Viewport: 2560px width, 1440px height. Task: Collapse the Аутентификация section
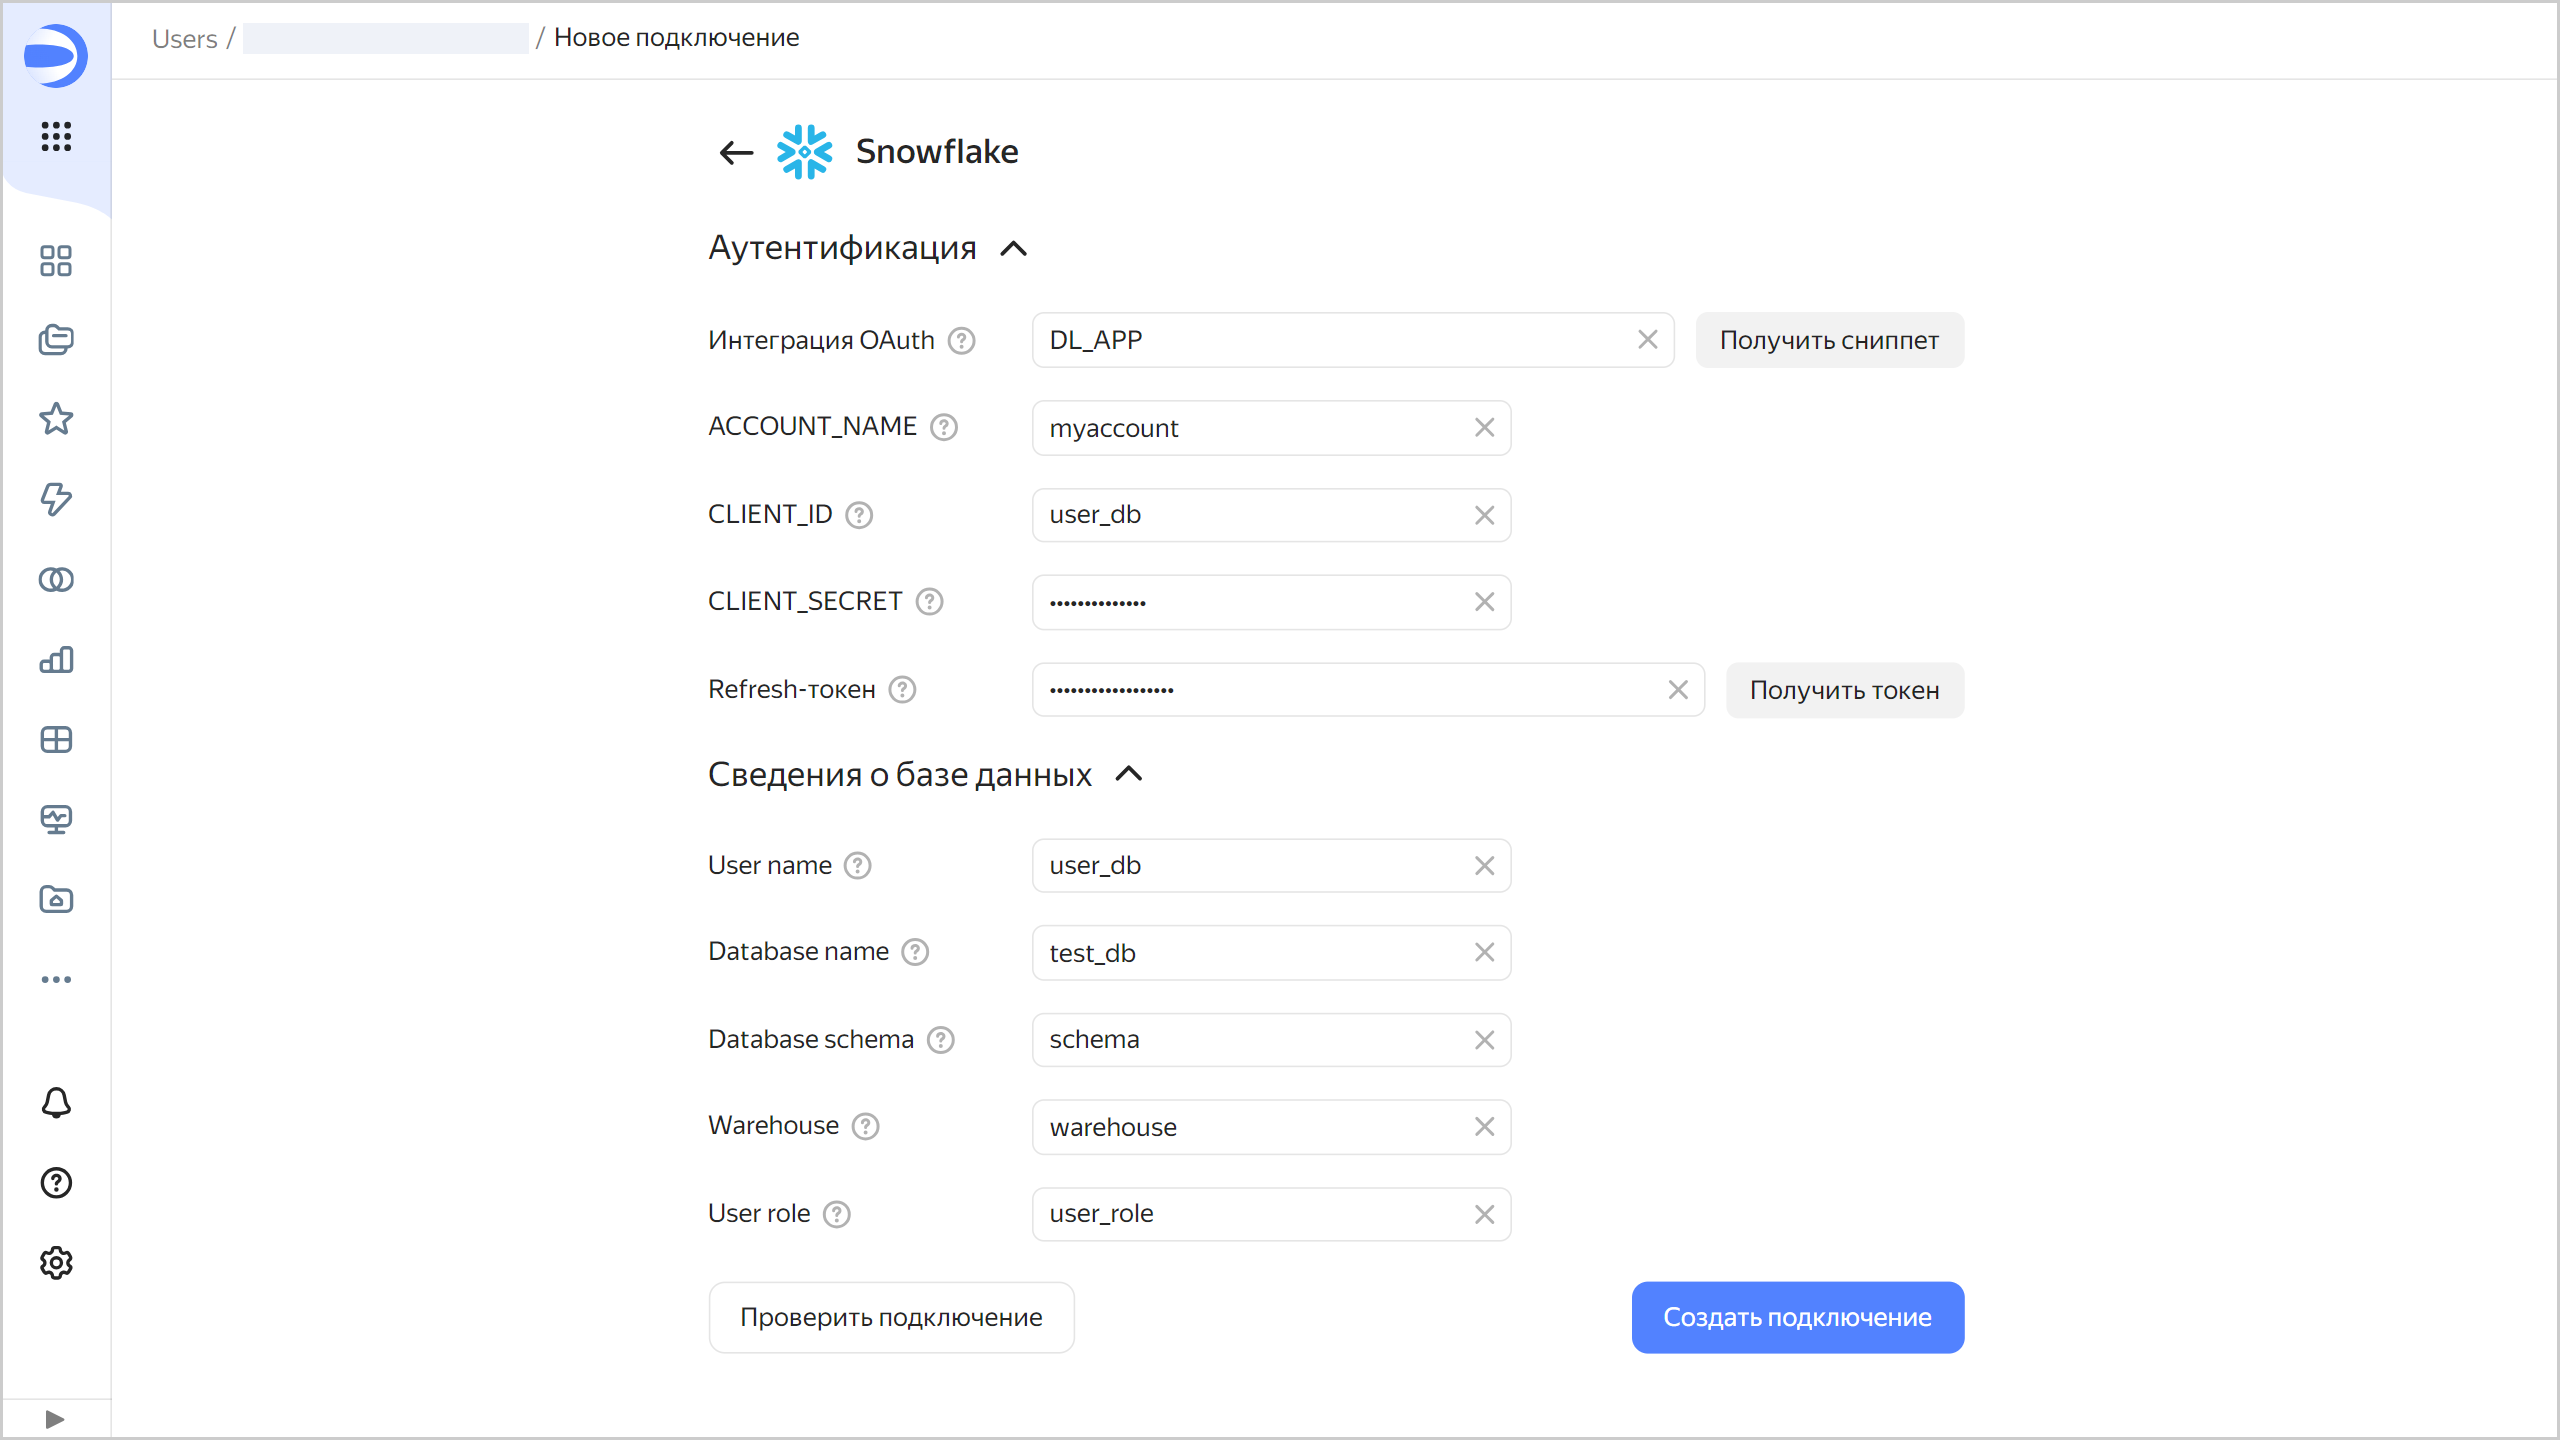pyautogui.click(x=1014, y=248)
